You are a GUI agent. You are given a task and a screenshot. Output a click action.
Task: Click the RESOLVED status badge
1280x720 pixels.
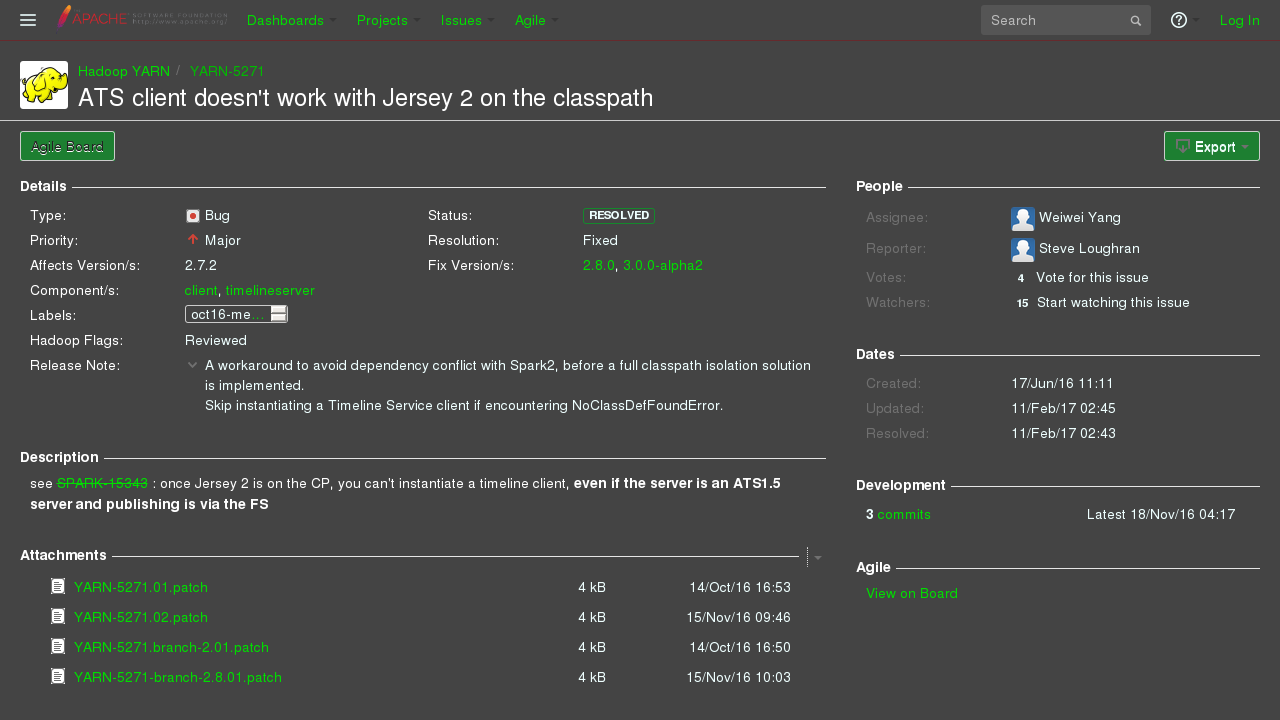[619, 215]
